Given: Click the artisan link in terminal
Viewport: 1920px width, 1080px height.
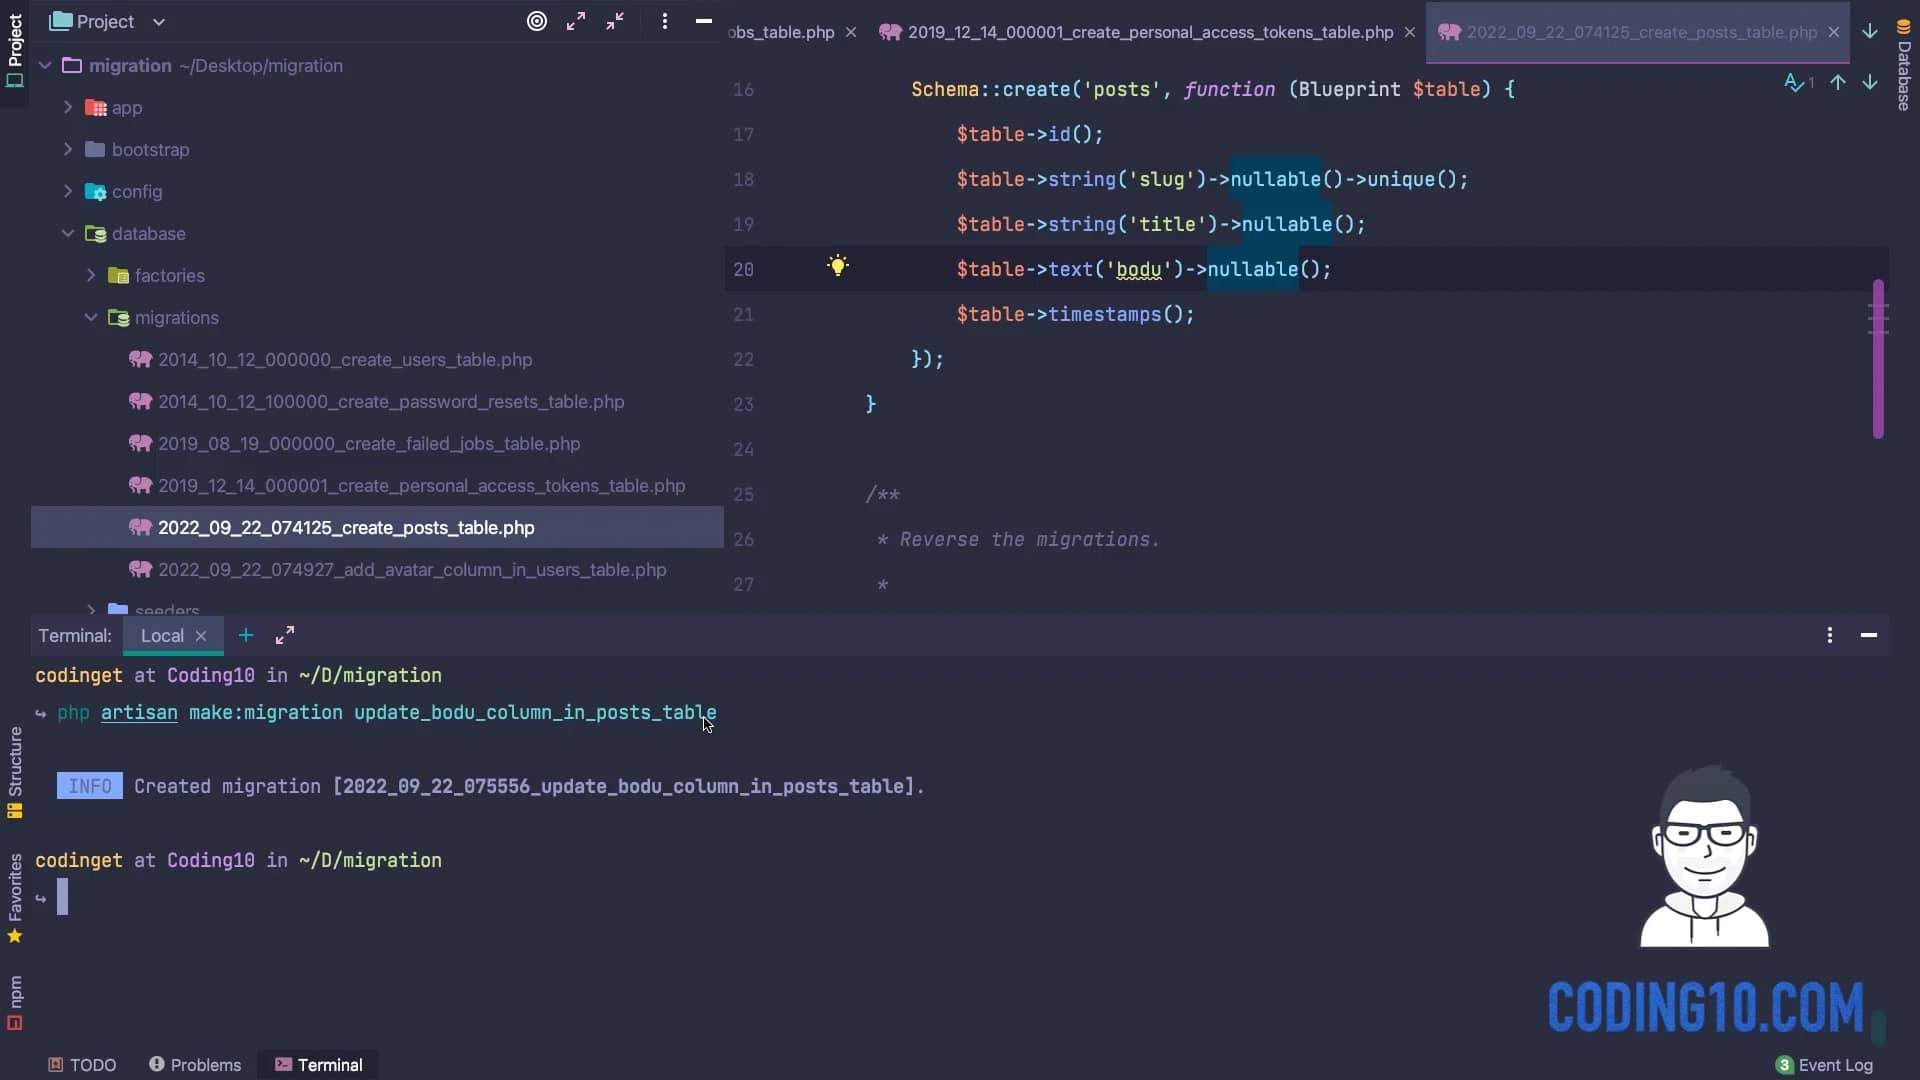Looking at the screenshot, I should click(139, 713).
